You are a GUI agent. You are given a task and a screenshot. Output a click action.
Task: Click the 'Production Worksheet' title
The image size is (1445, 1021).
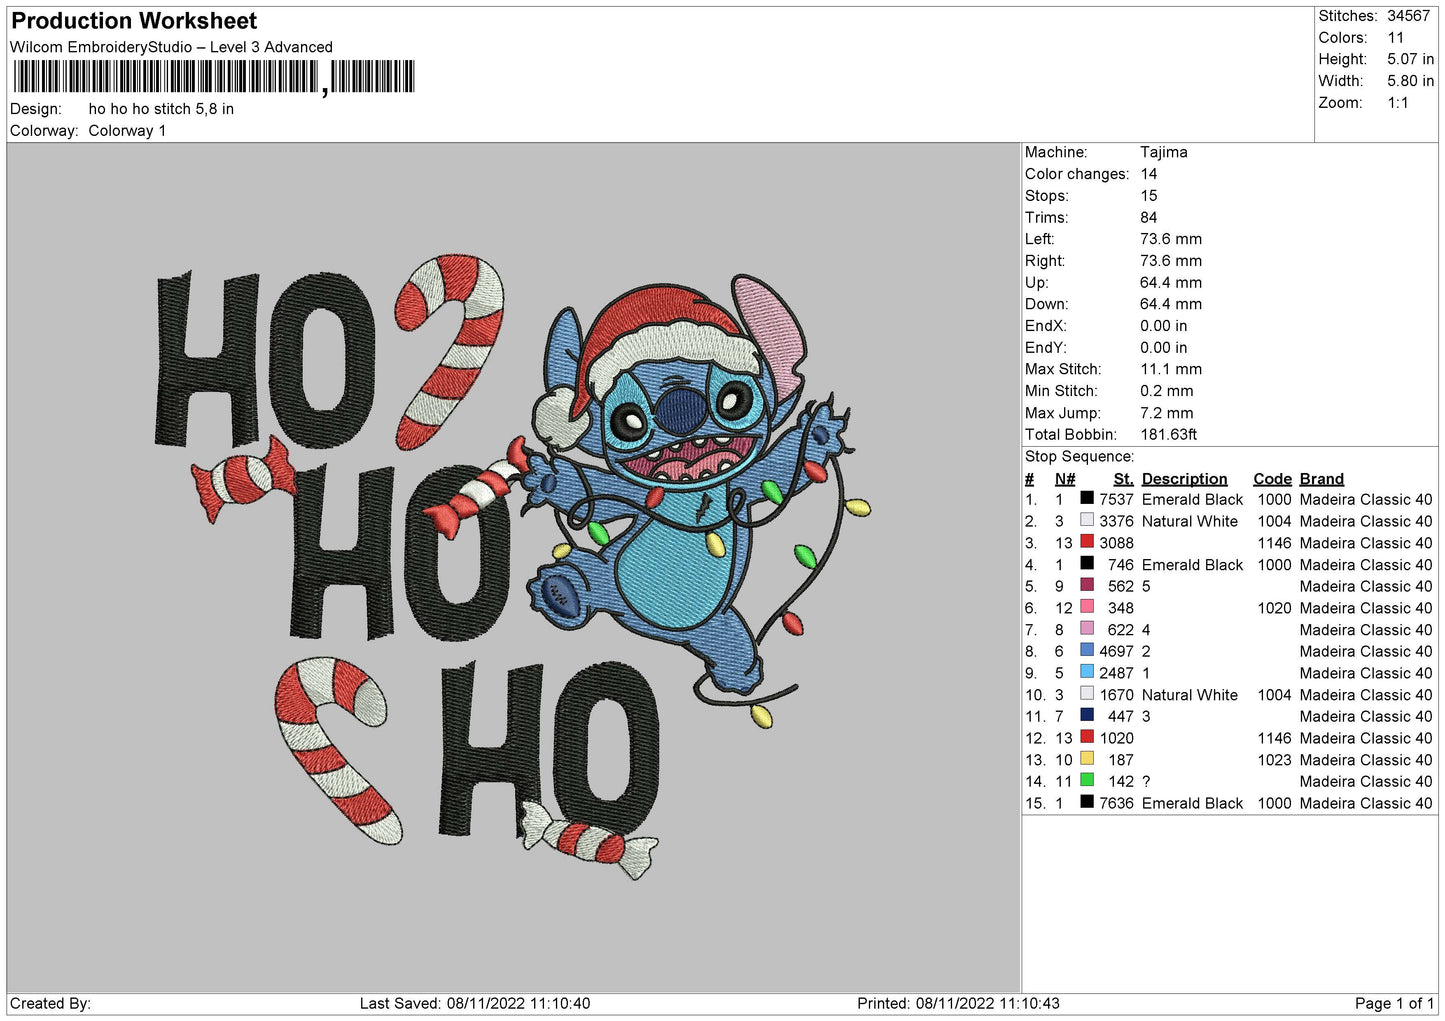(134, 21)
